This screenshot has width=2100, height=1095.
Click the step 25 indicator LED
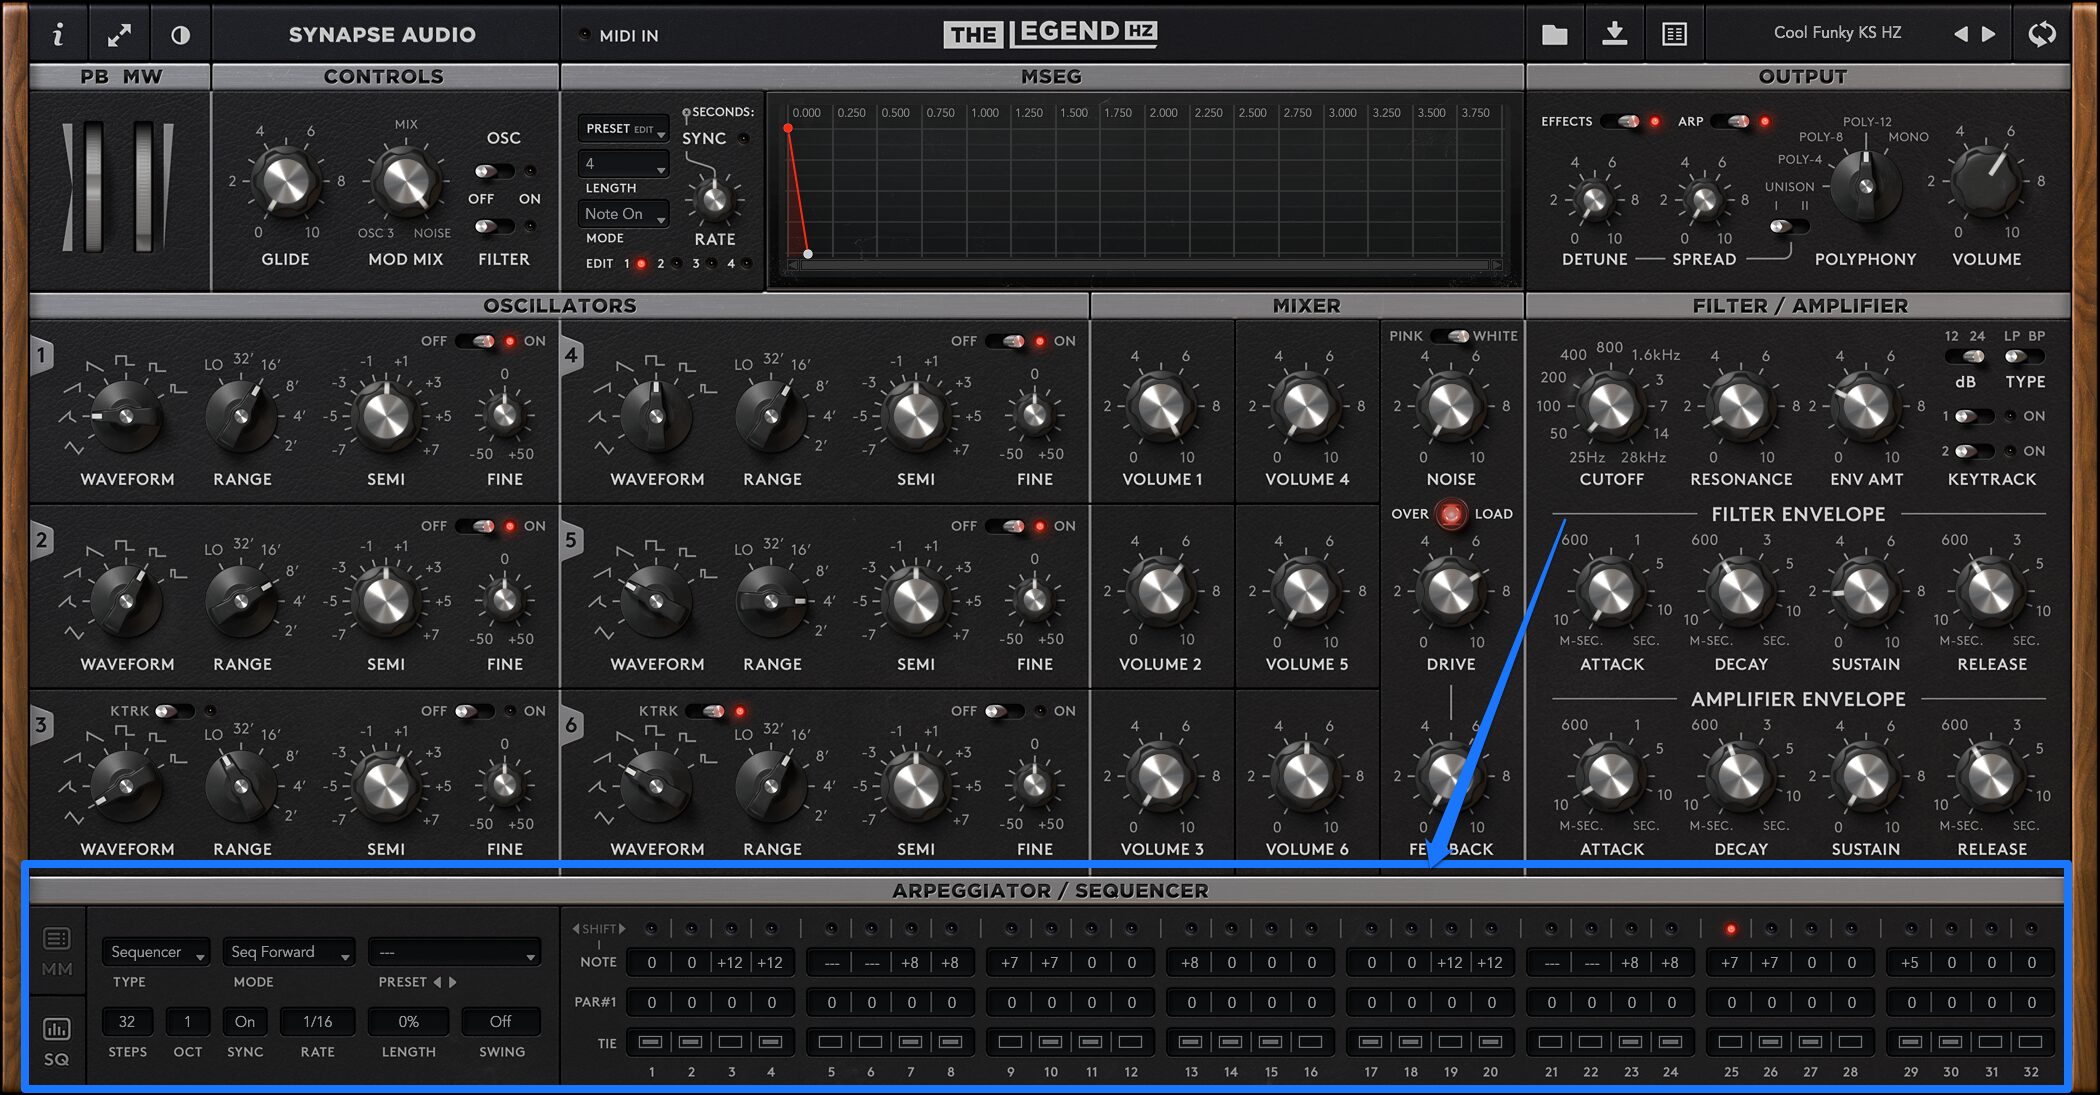(1730, 929)
